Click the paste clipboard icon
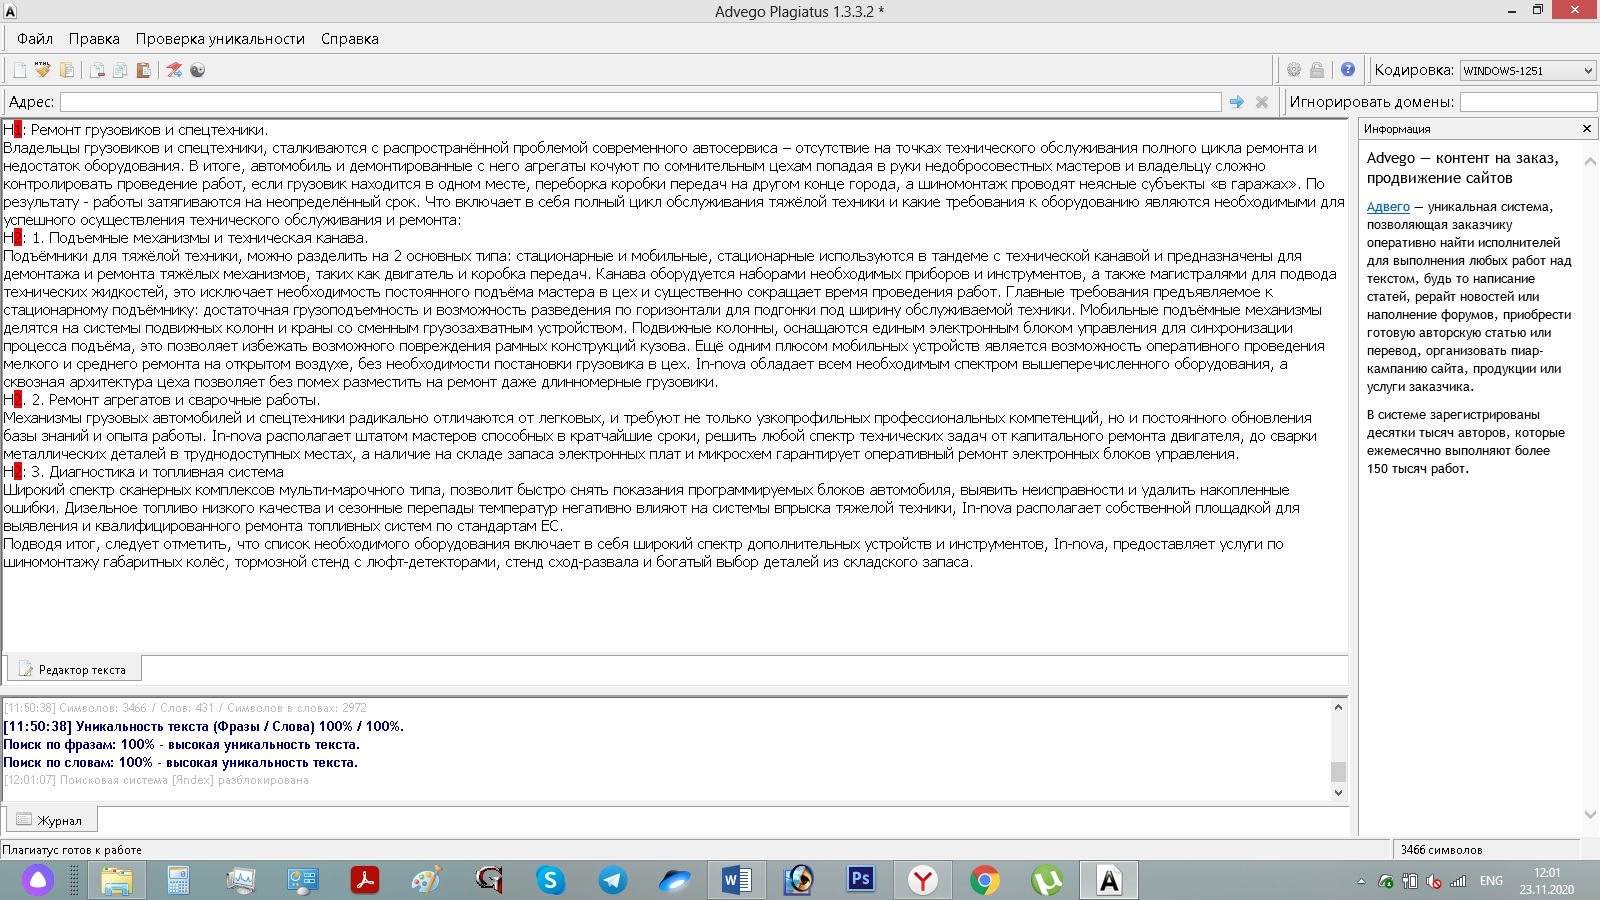Viewport: 1600px width, 900px height. point(144,70)
